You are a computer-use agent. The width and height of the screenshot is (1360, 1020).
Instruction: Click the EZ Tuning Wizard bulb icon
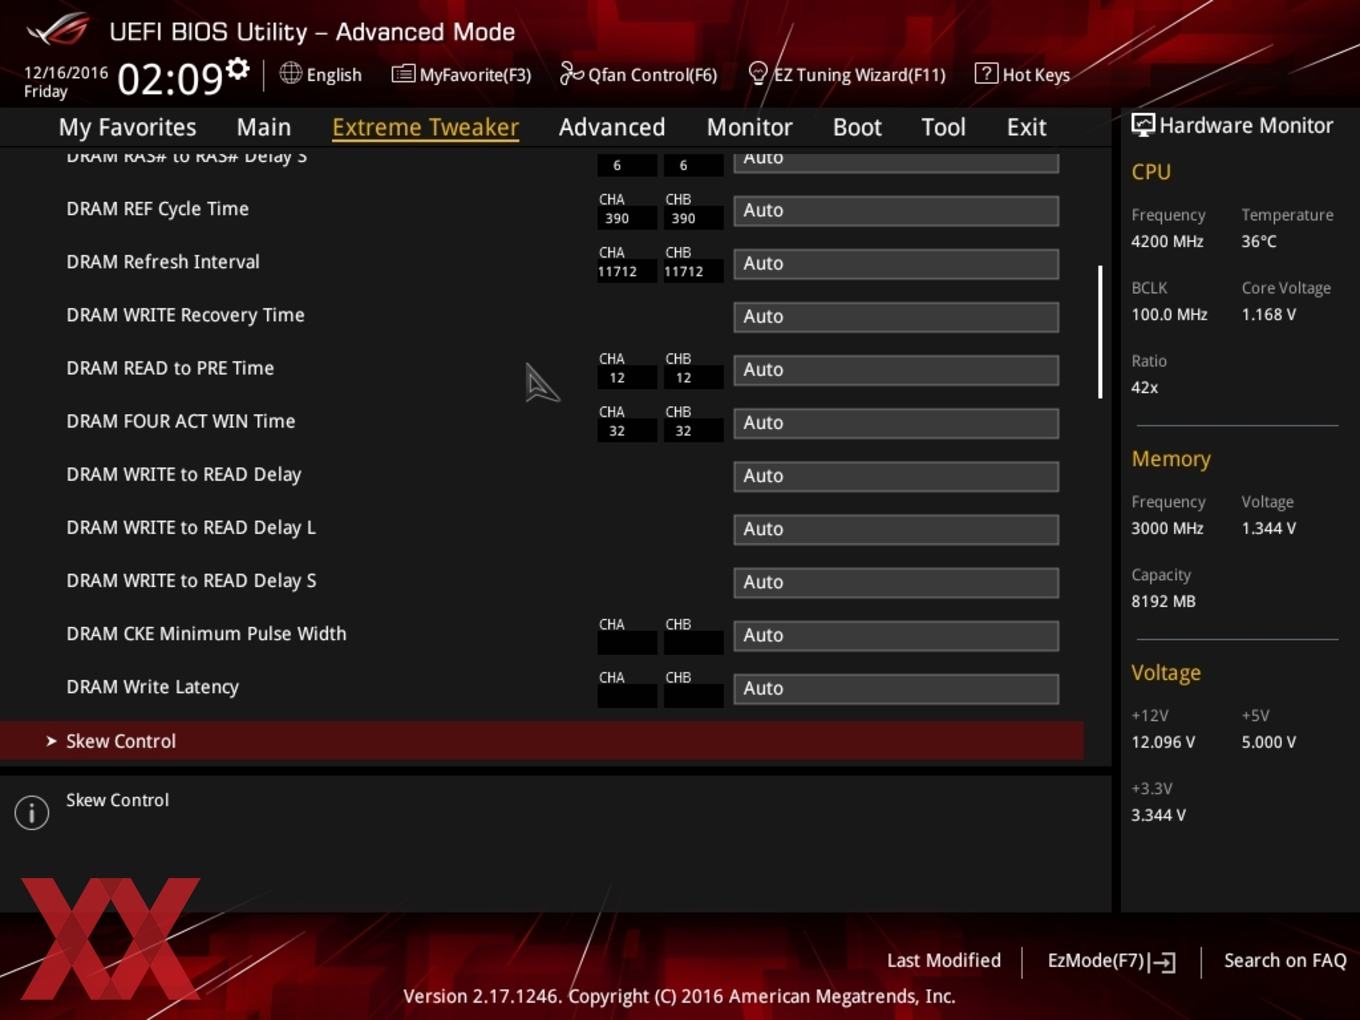pyautogui.click(x=757, y=74)
